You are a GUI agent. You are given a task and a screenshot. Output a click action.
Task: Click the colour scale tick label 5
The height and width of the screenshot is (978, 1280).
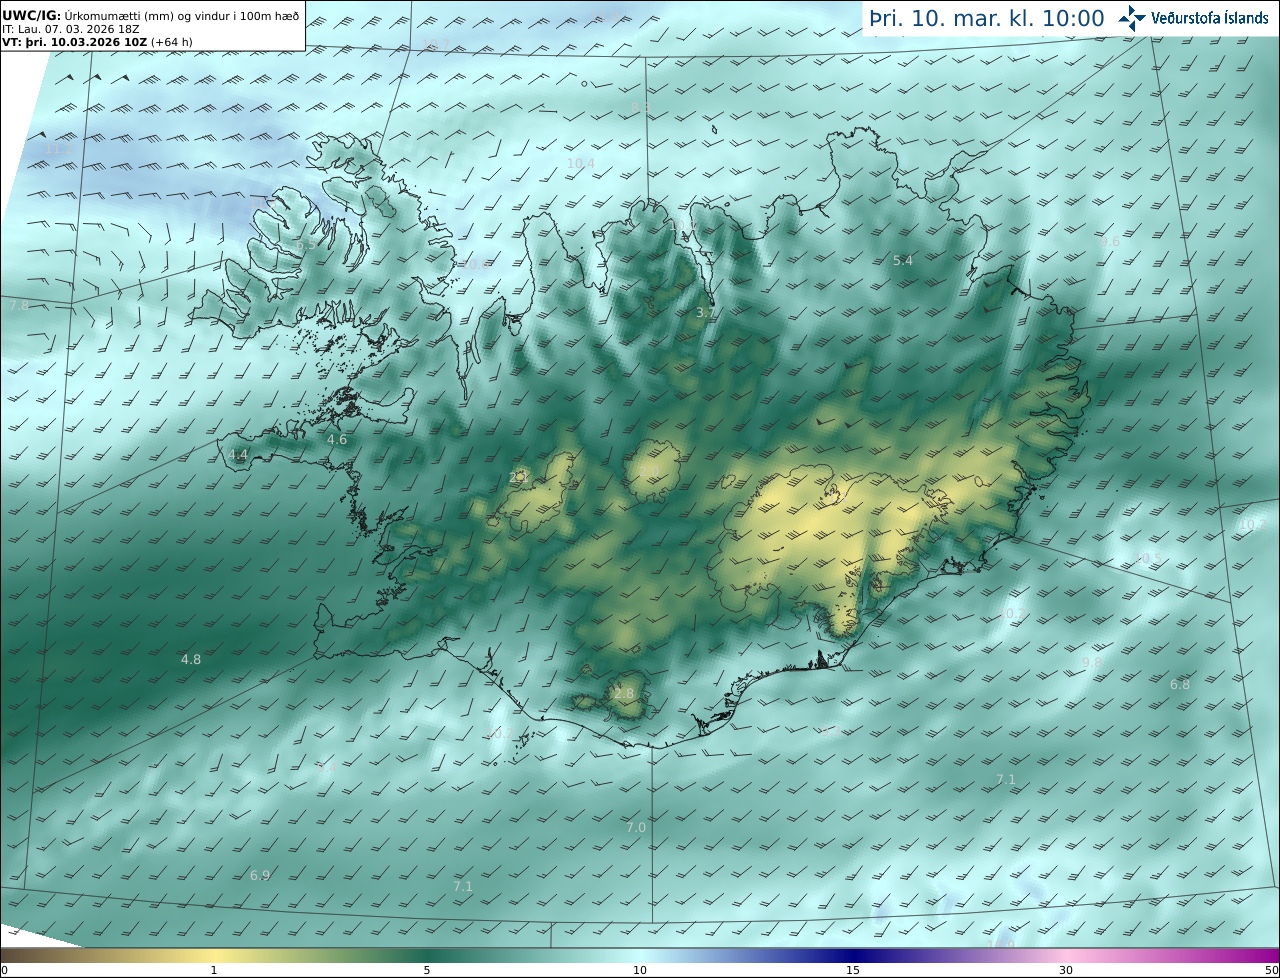click(x=427, y=970)
